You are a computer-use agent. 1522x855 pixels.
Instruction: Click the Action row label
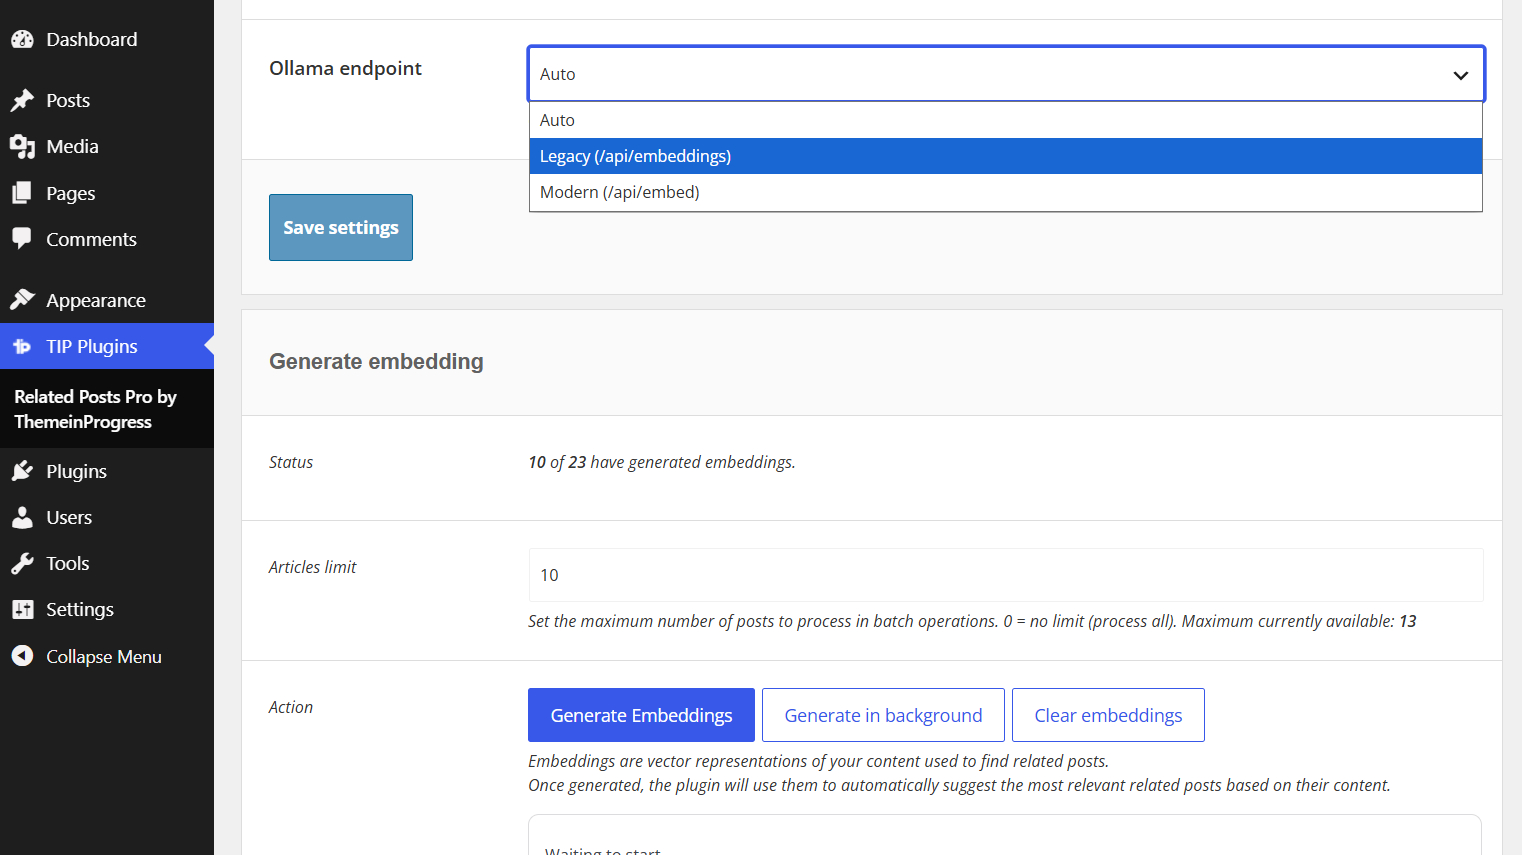(x=291, y=707)
